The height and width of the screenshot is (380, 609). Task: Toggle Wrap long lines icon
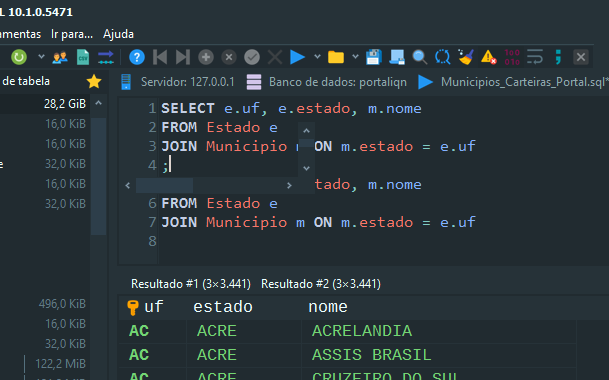tap(535, 57)
